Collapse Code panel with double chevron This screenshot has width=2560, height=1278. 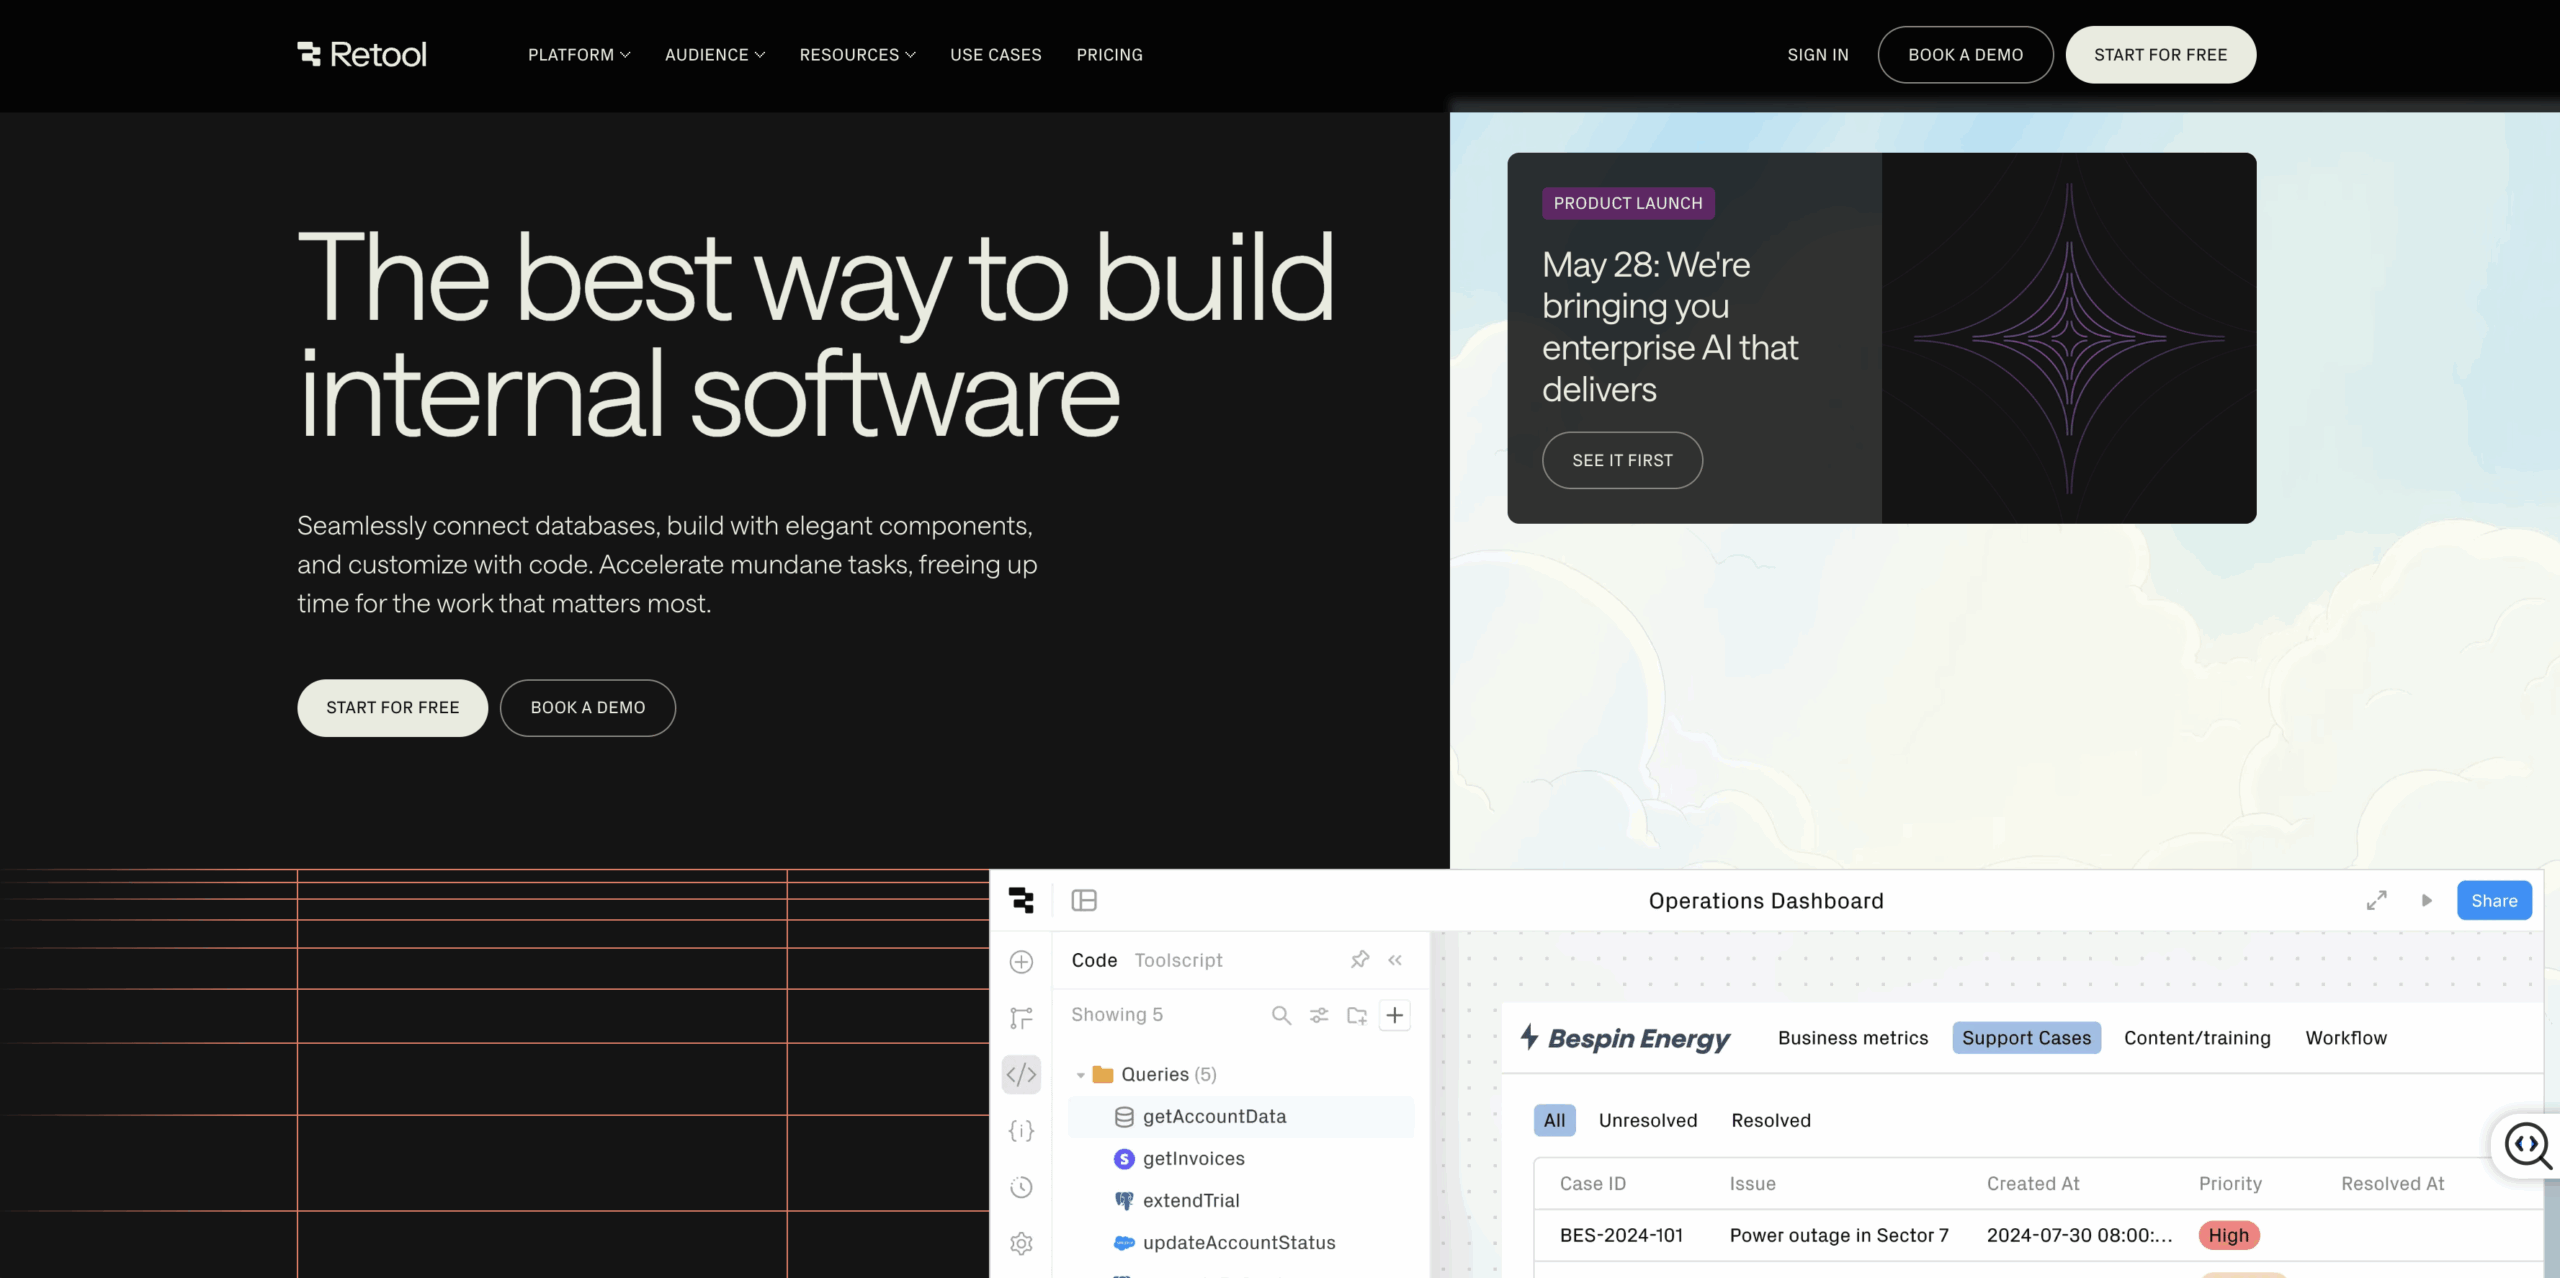coord(1395,960)
